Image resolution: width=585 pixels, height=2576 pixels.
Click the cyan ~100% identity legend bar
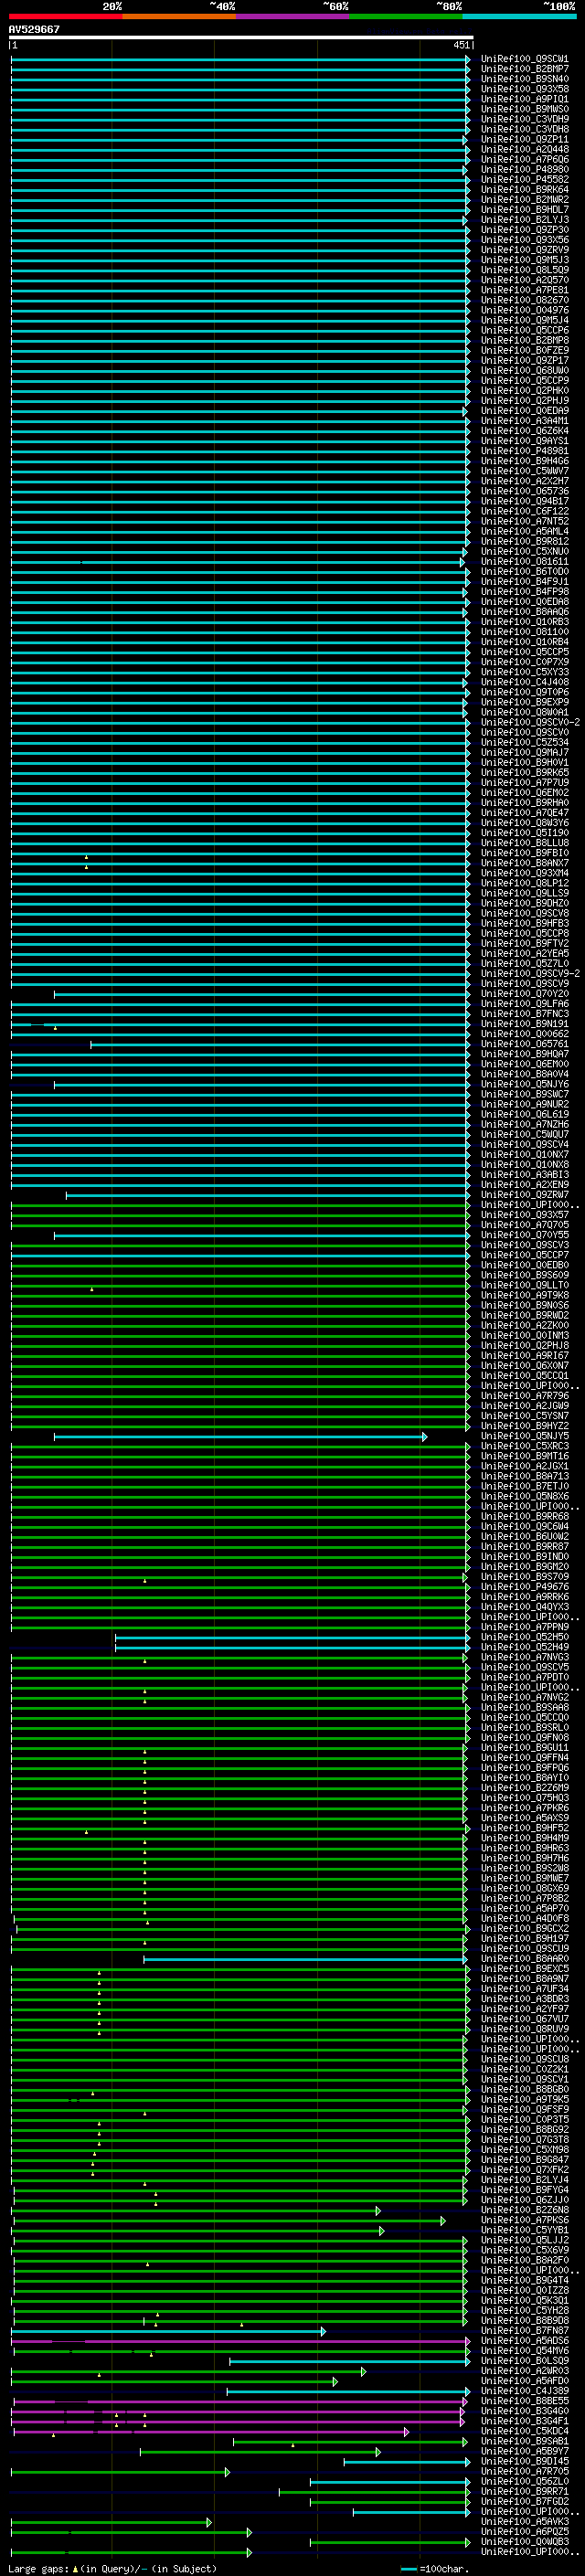pyautogui.click(x=520, y=17)
